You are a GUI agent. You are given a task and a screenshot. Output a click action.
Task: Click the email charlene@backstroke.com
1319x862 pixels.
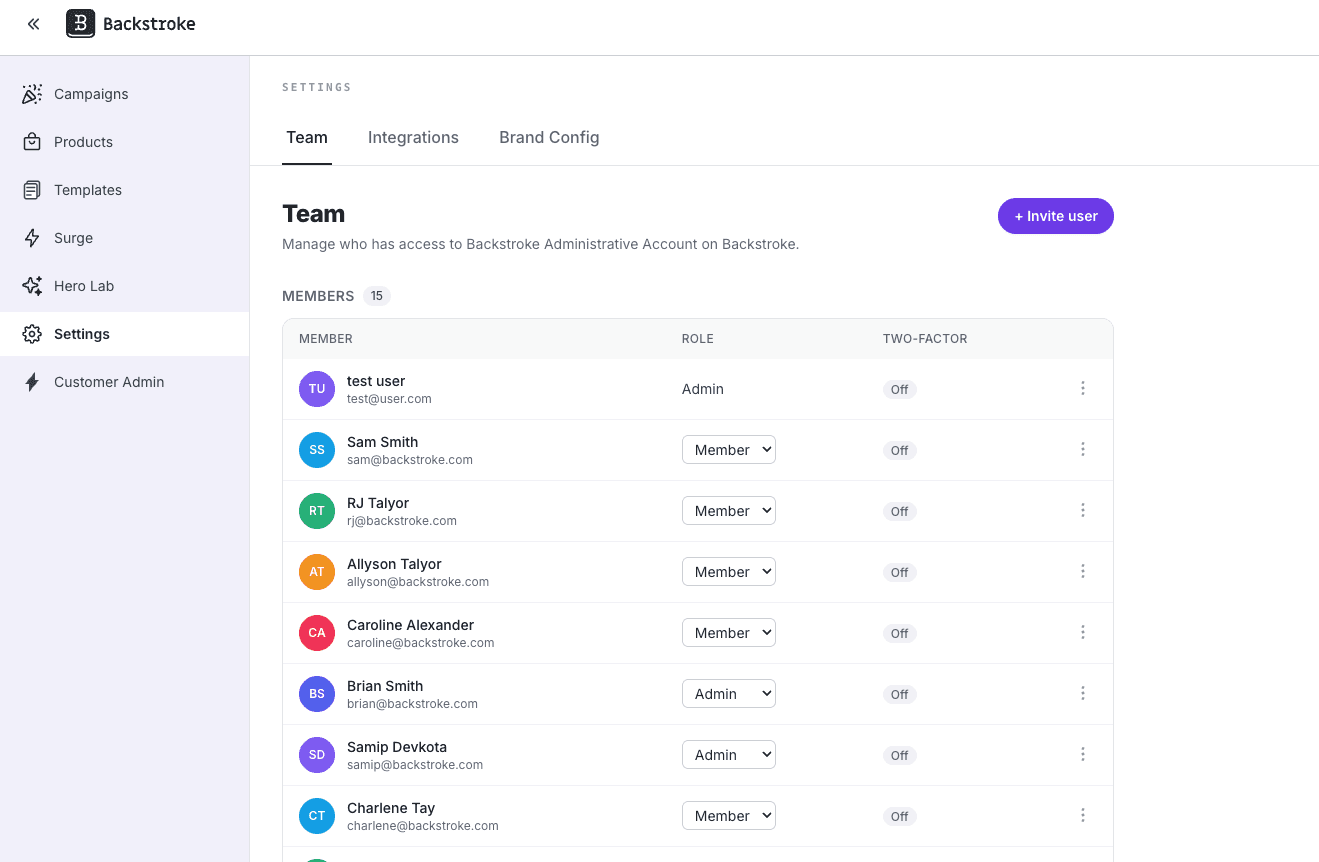coord(423,826)
